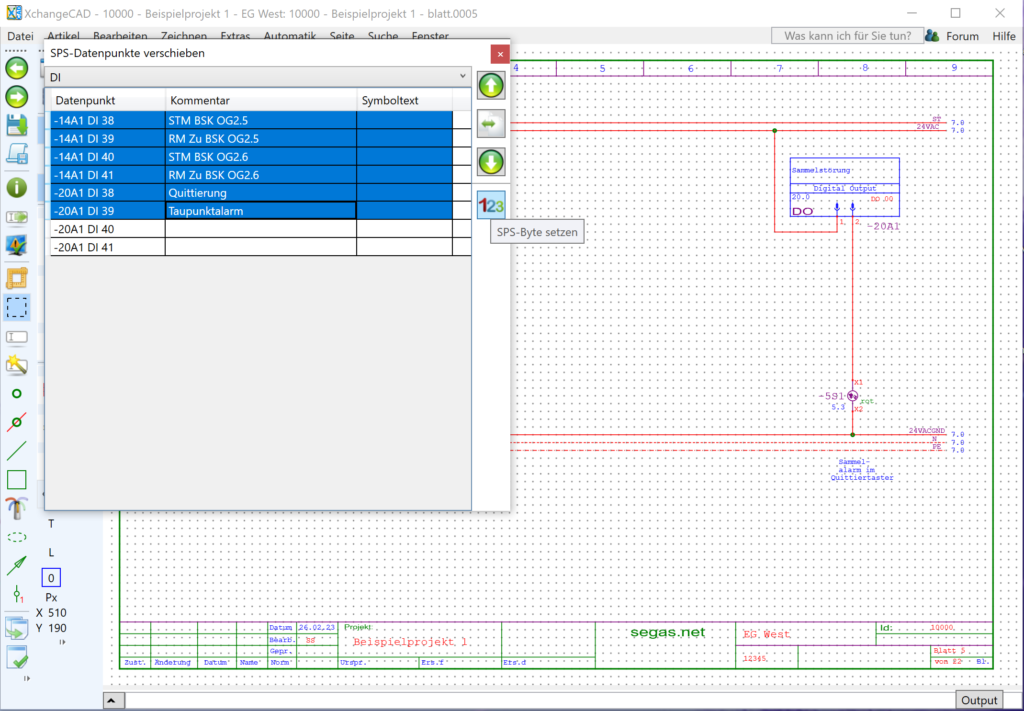Click the swap horizontal arrows button

pyautogui.click(x=491, y=123)
